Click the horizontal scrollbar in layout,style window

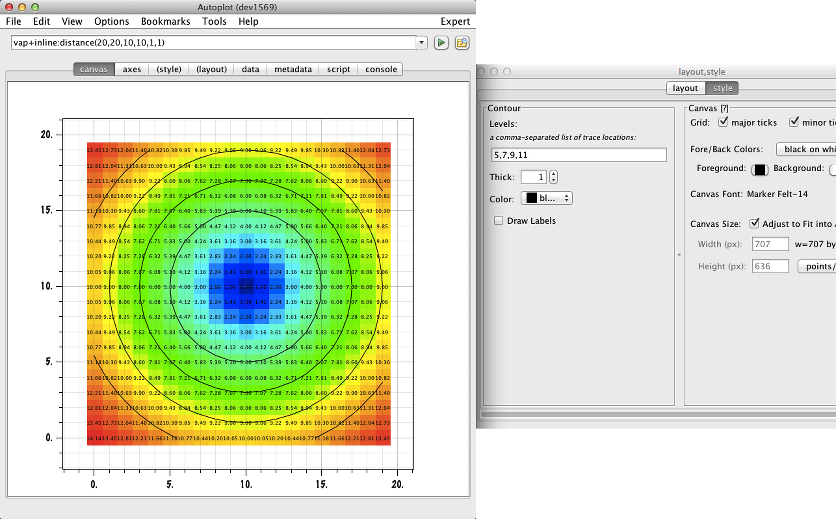tap(658, 414)
